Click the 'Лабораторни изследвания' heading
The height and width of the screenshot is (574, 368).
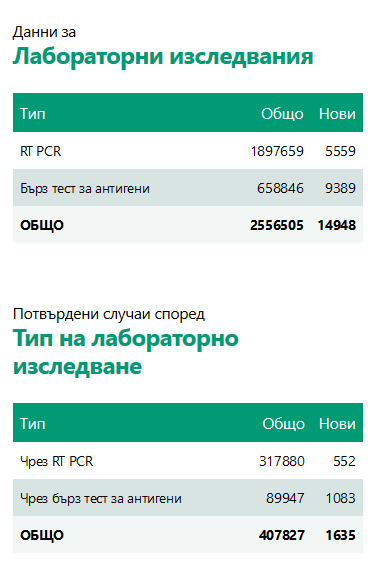(163, 57)
